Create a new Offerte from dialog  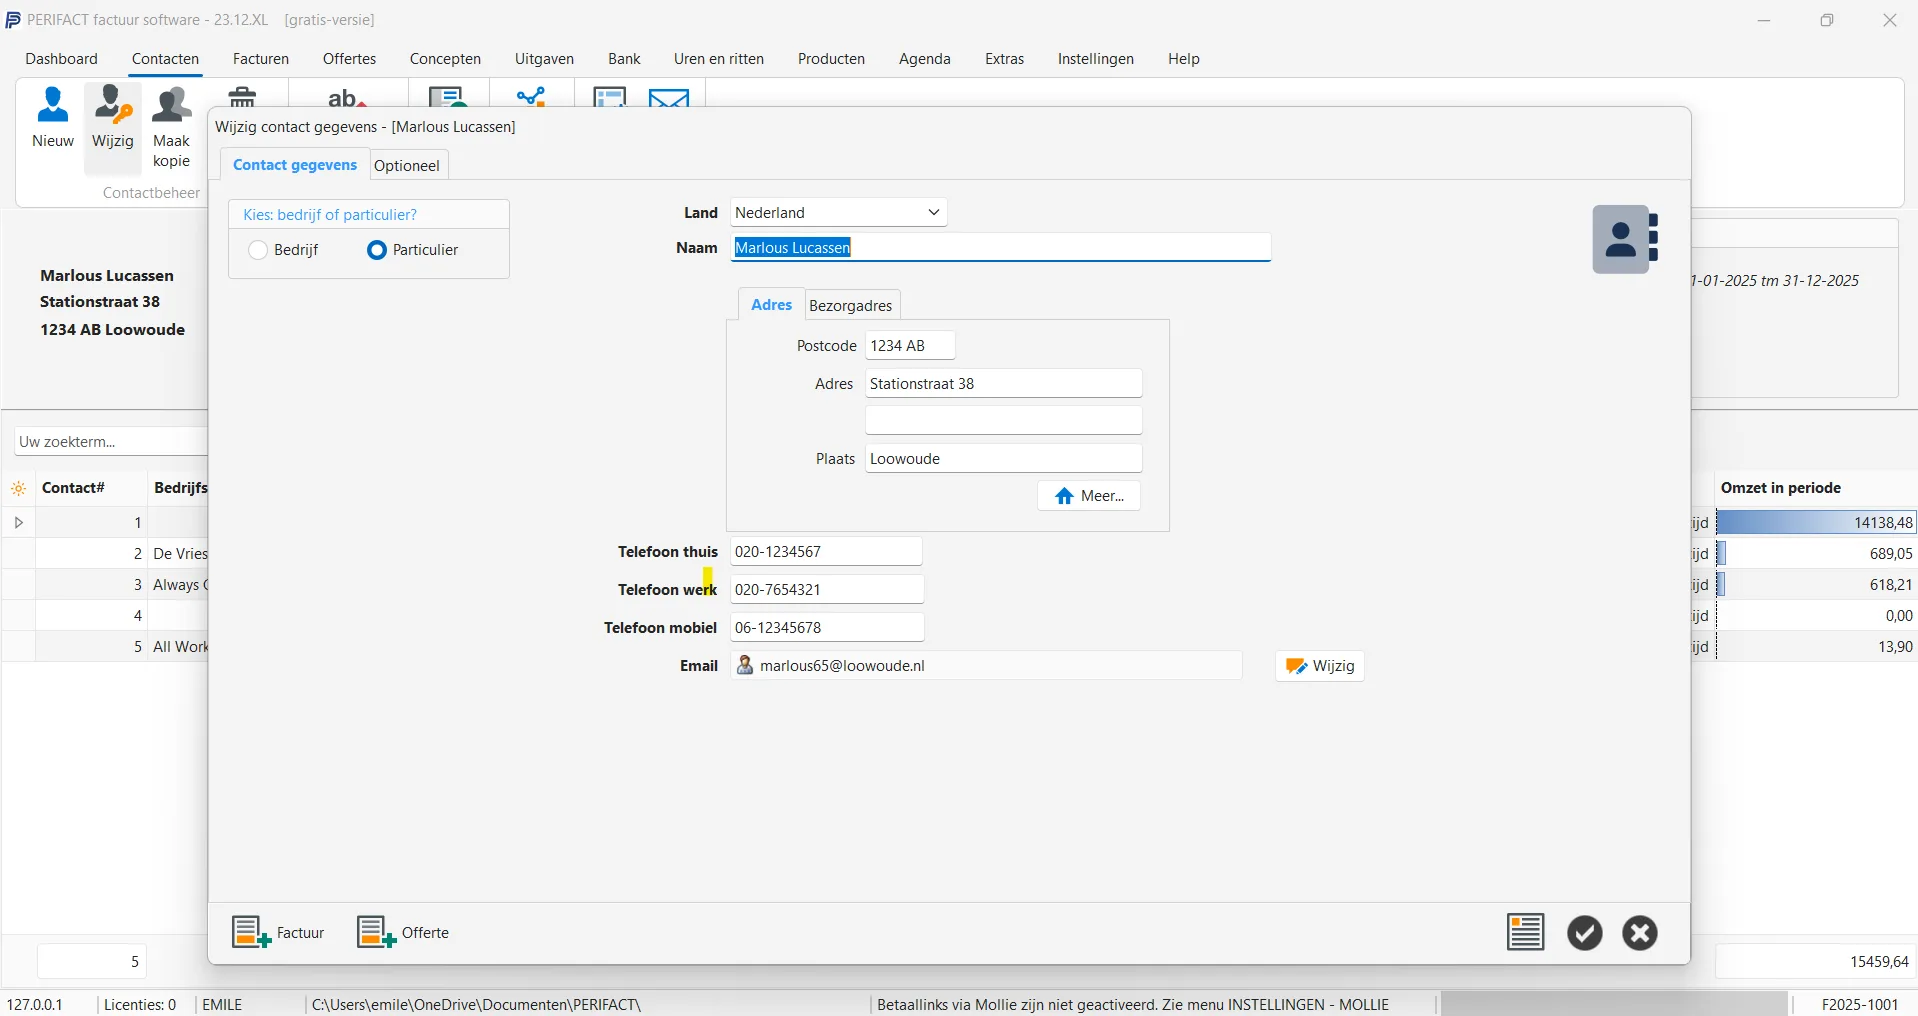[x=404, y=932]
